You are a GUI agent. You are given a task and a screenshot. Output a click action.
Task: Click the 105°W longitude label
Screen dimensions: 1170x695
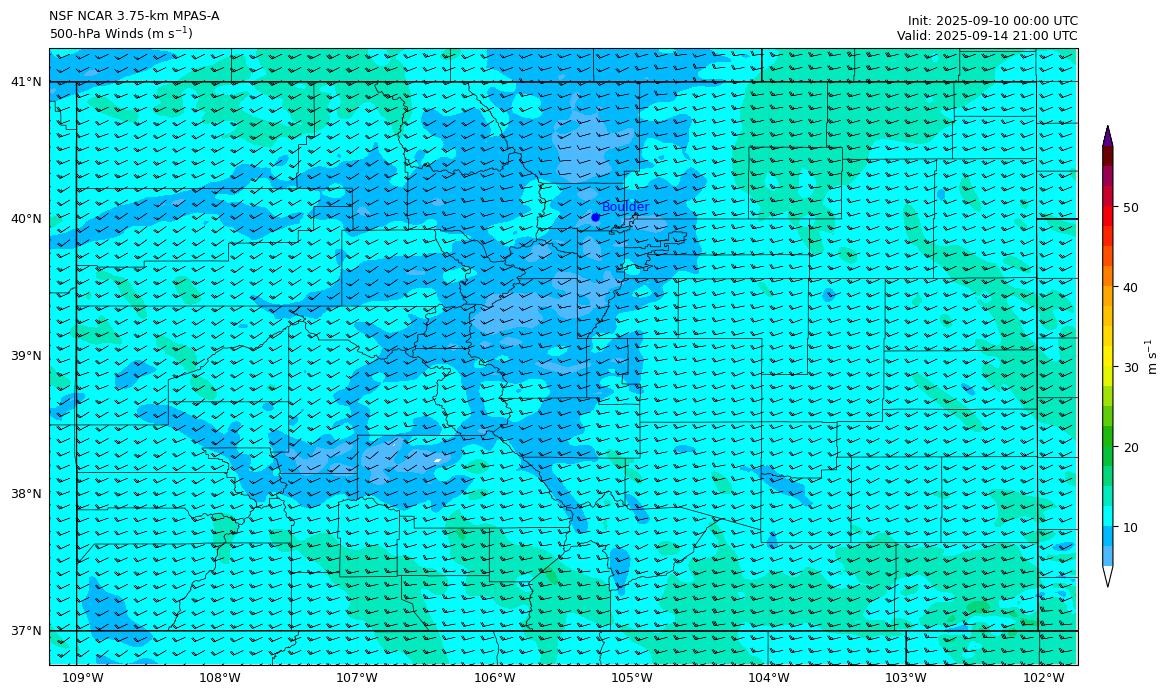pyautogui.click(x=632, y=679)
